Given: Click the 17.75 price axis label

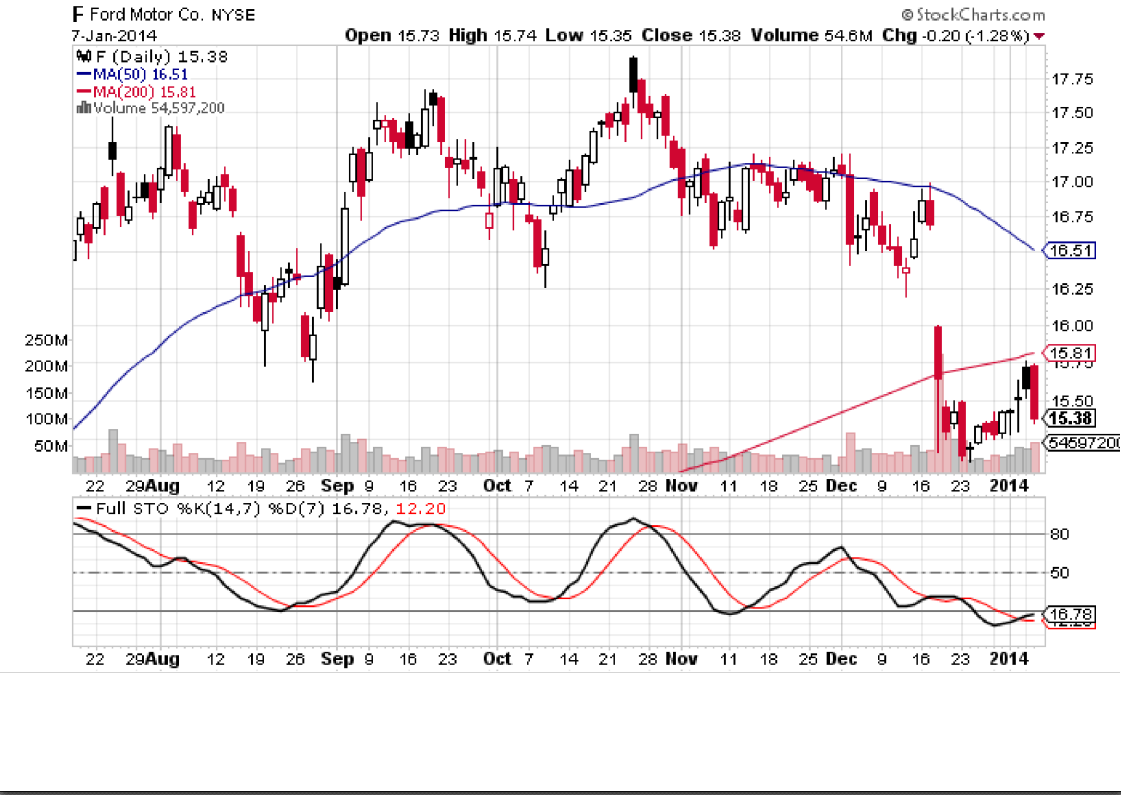Looking at the screenshot, I should tap(1072, 79).
